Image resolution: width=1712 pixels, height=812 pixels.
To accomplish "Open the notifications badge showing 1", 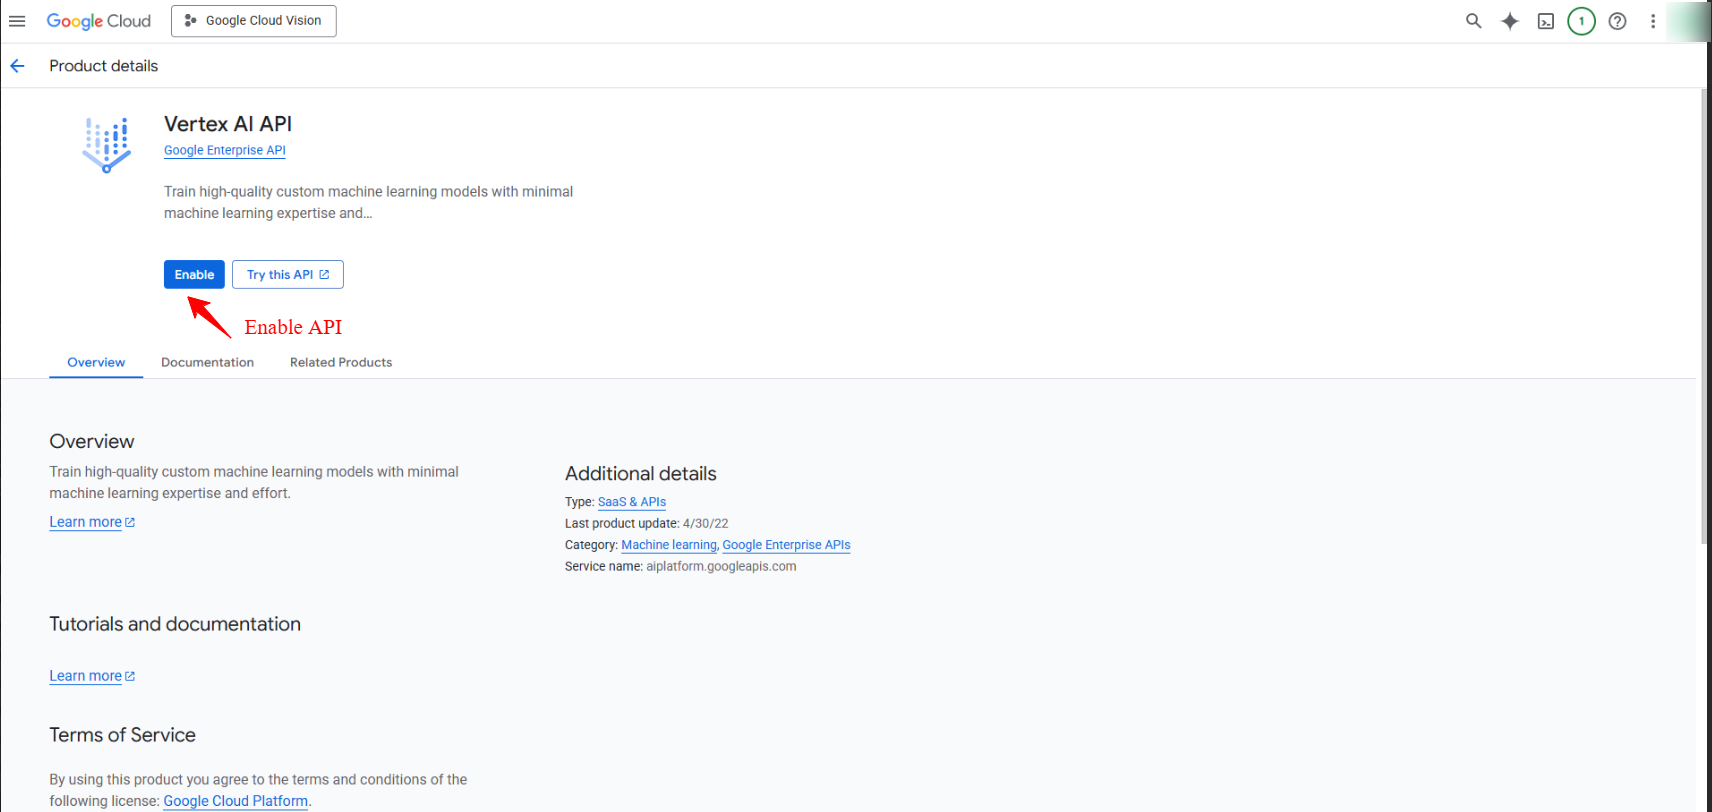I will (x=1581, y=21).
